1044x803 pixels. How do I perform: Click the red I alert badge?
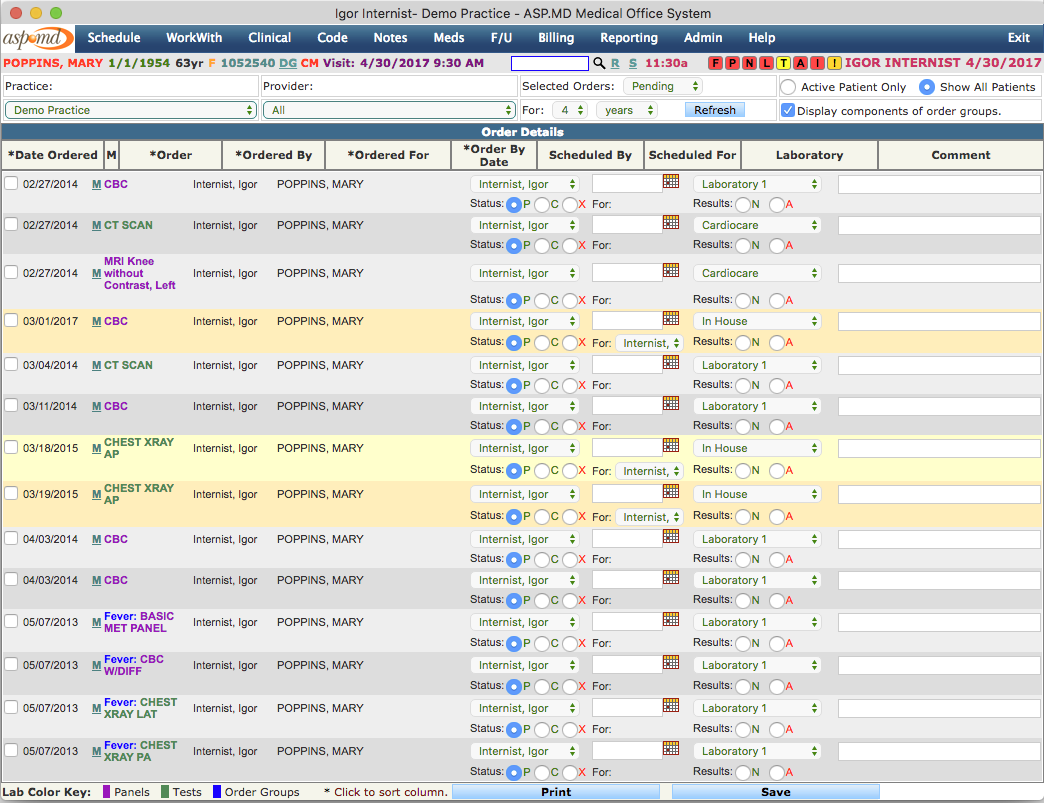(817, 63)
